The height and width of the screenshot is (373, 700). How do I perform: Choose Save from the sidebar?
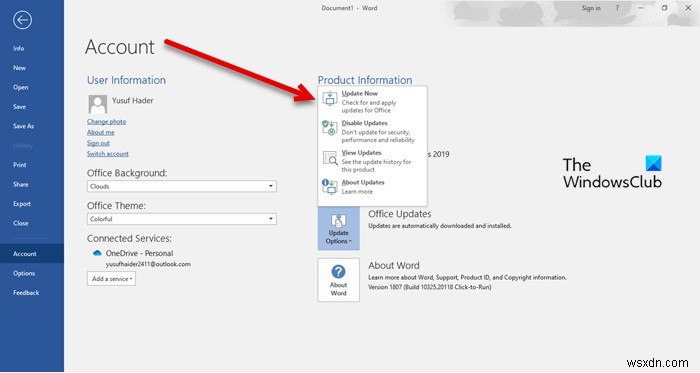point(19,107)
